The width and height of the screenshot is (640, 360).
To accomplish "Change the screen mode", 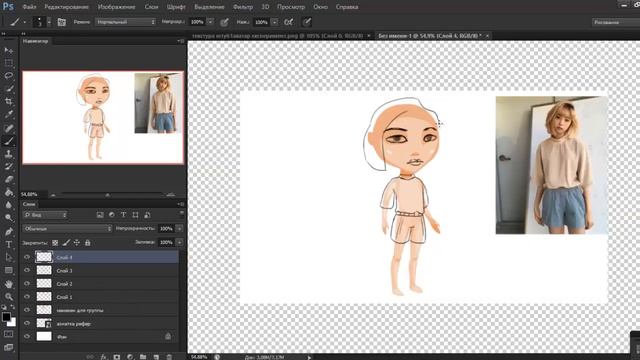I will click(x=9, y=347).
